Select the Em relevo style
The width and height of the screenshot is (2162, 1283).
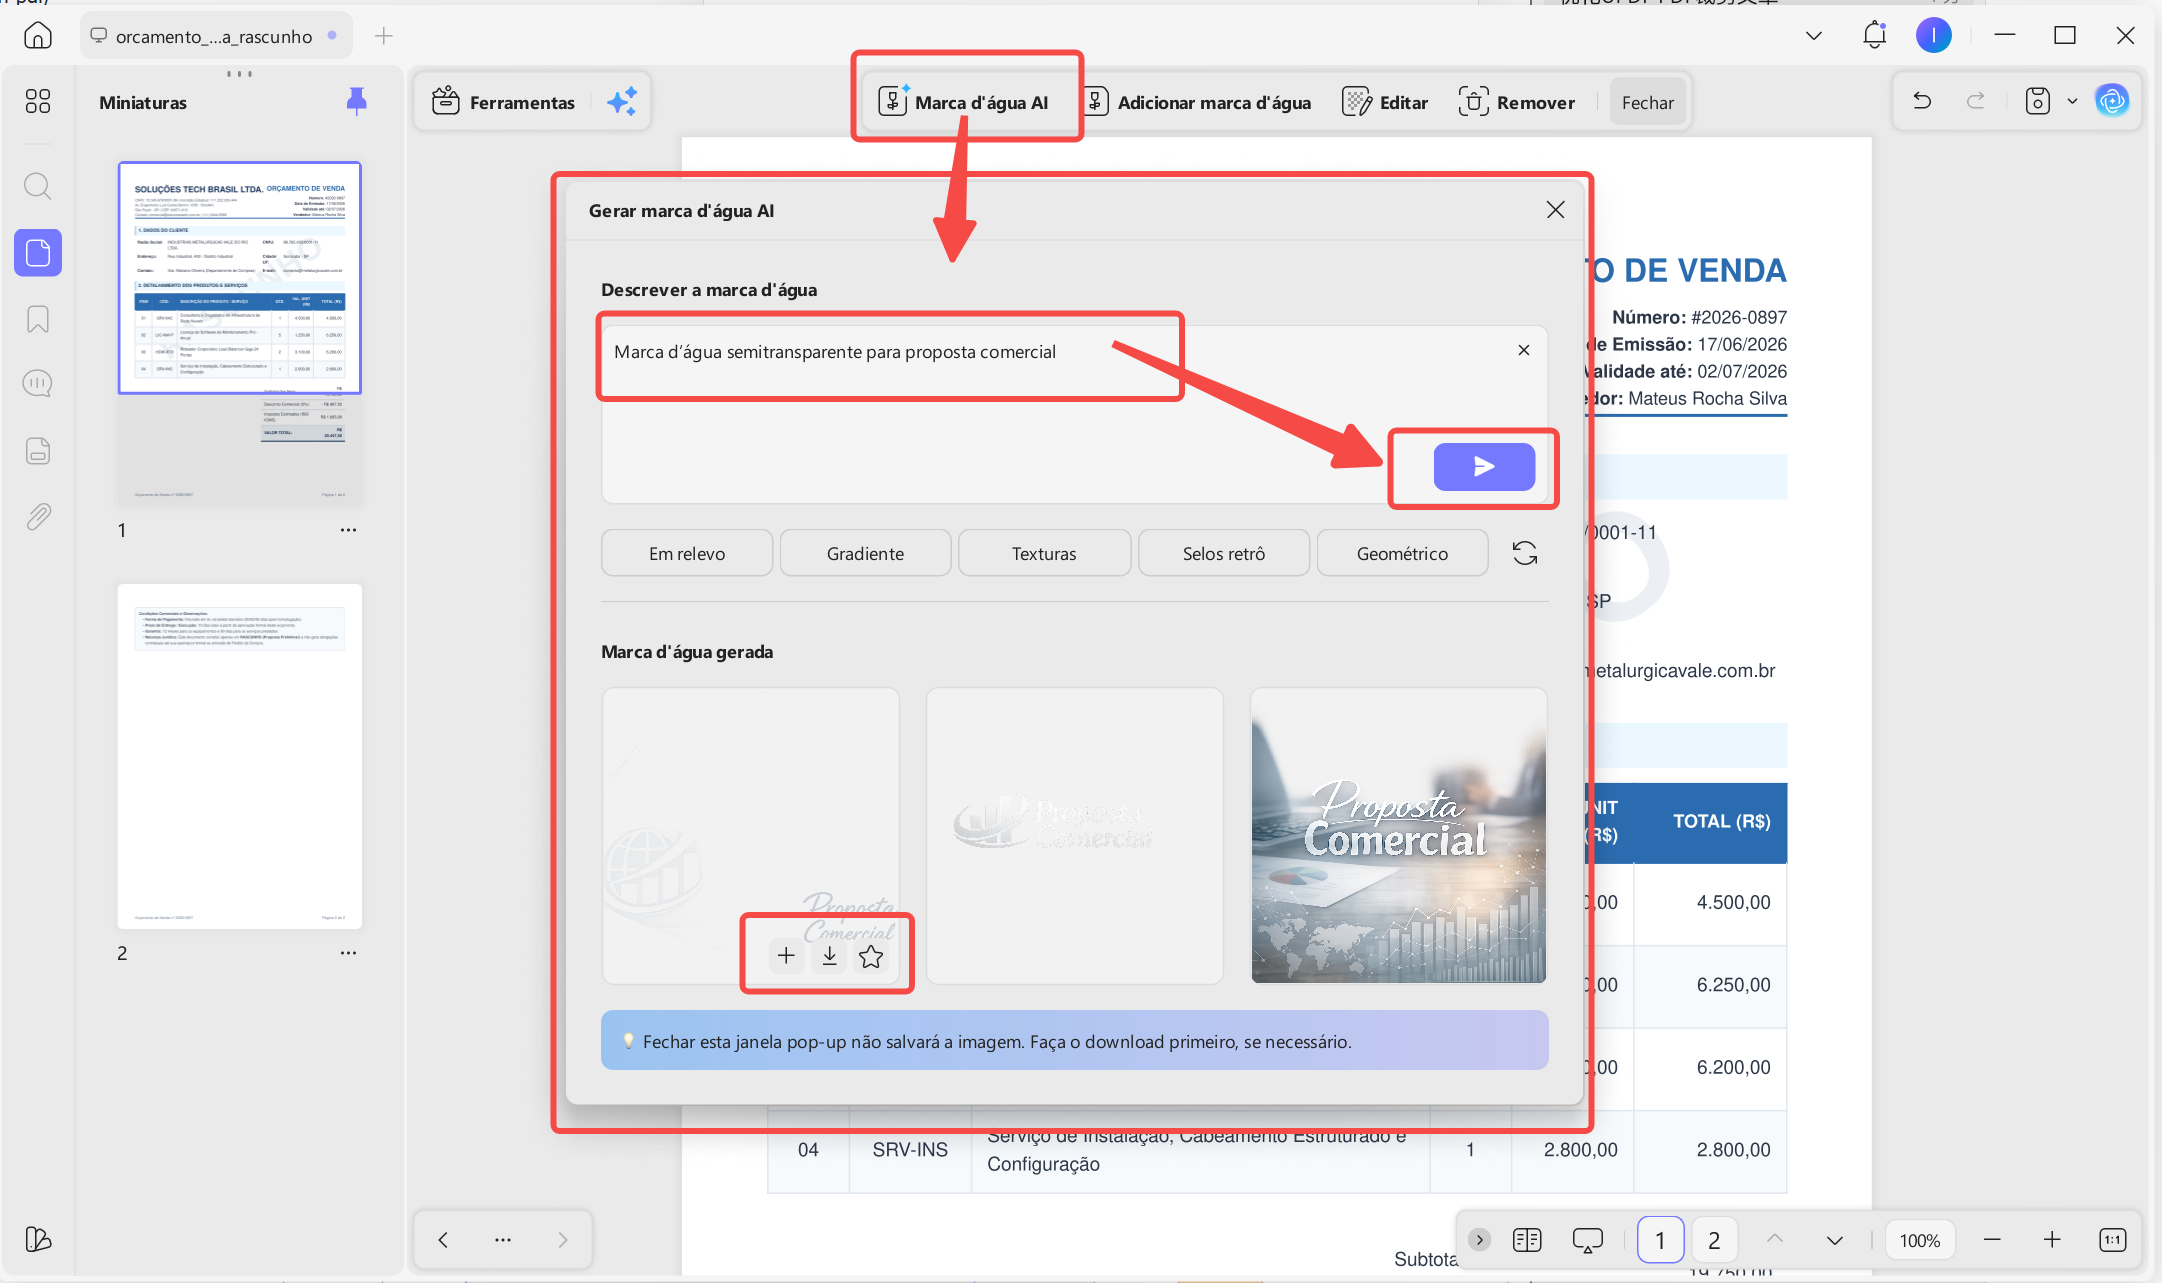pyautogui.click(x=687, y=553)
